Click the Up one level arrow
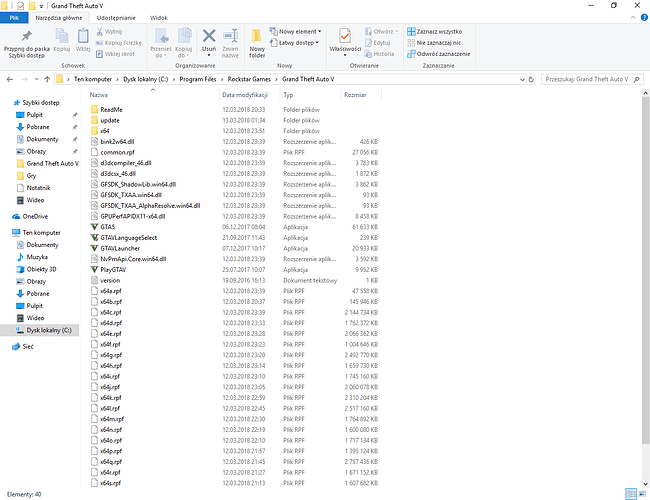 47,79
